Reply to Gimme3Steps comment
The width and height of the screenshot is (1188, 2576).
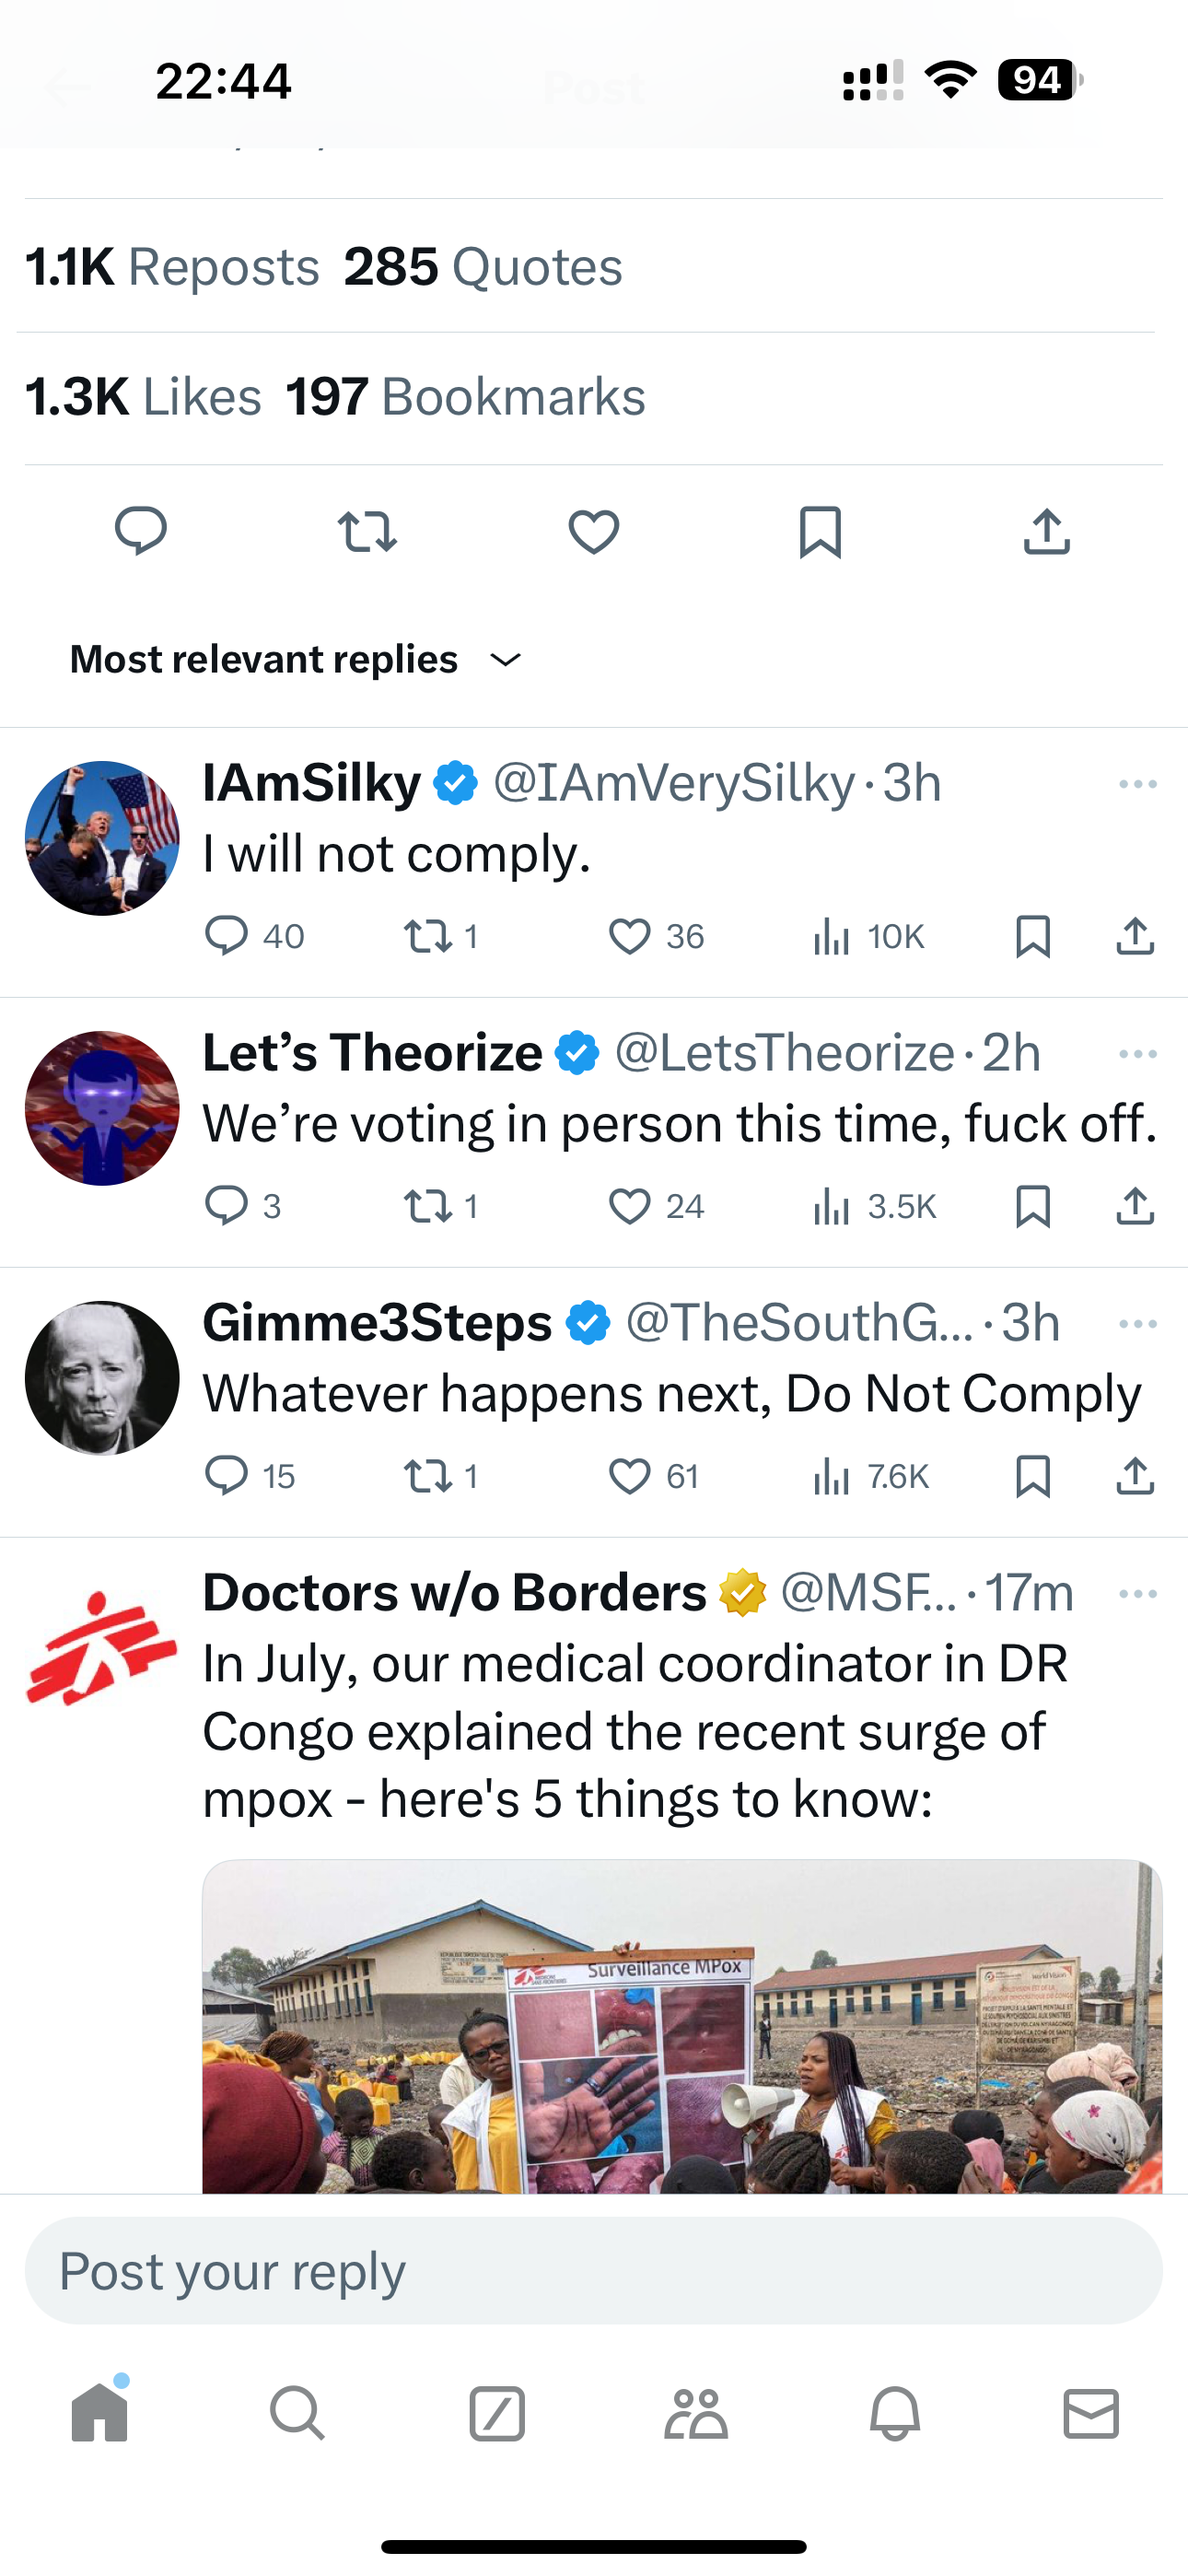click(x=227, y=1476)
